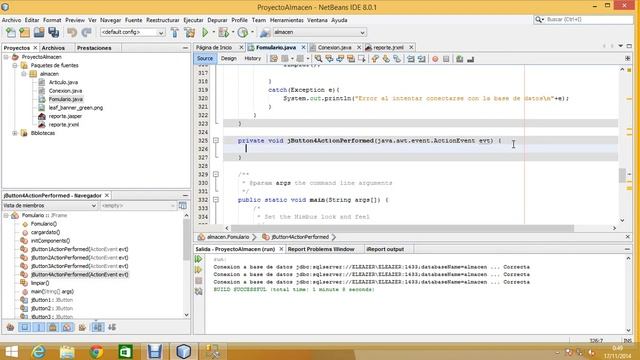Run the project with green play icon

205,32
